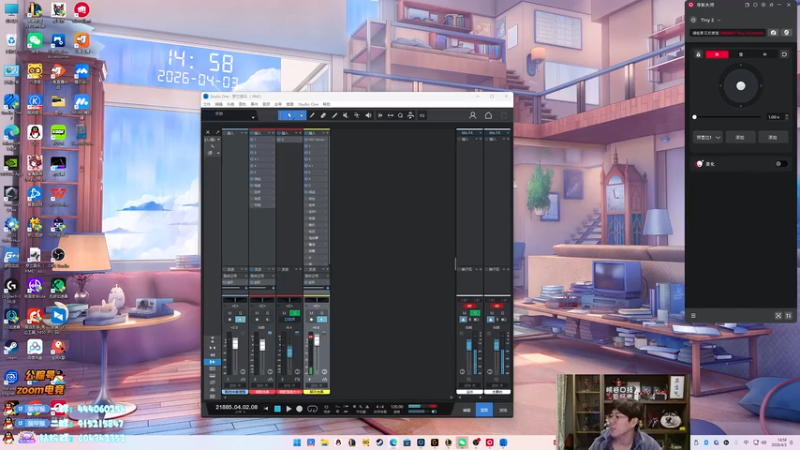This screenshot has width=800, height=450.
Task: Select the red active tab in camera control panel
Action: (717, 54)
